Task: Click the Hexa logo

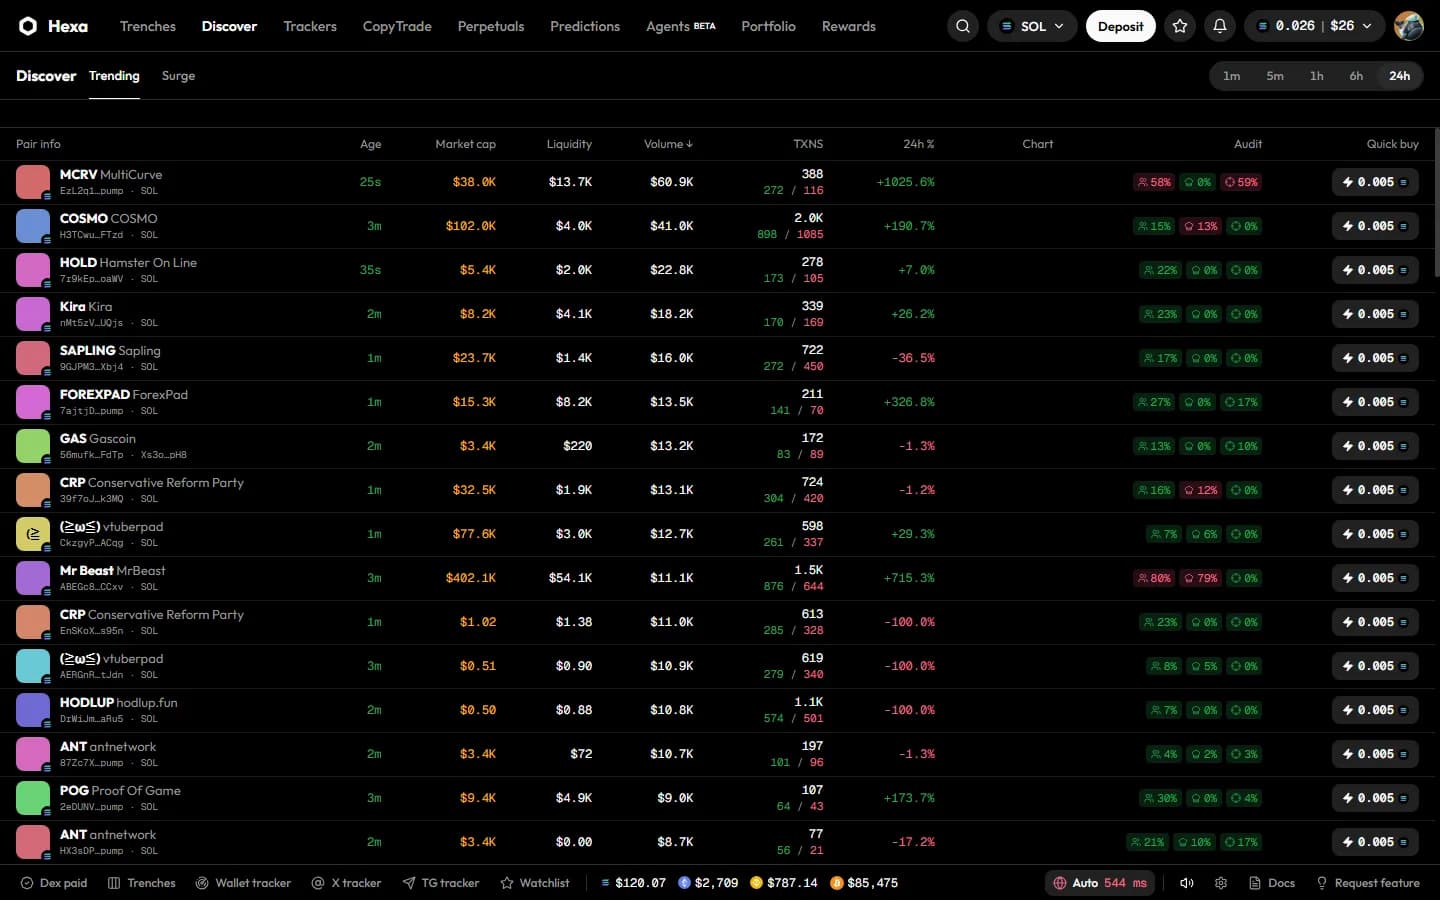Action: point(53,26)
